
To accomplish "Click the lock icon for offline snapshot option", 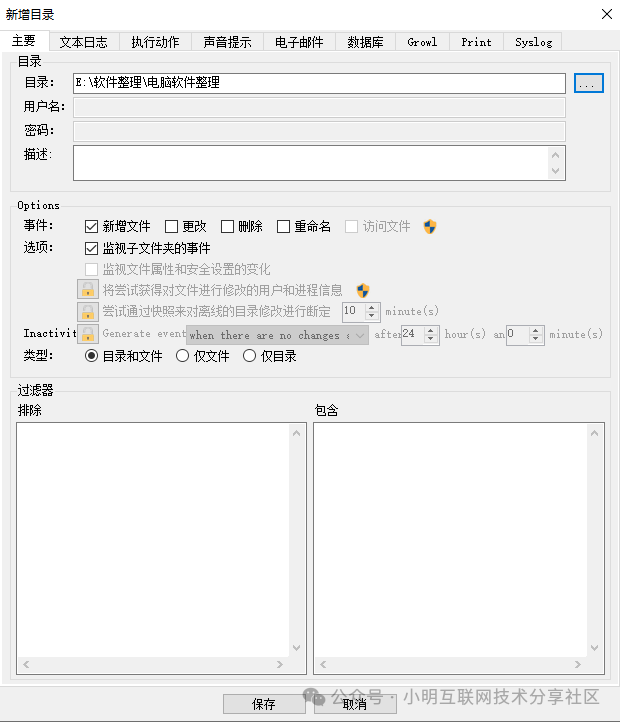I will [x=88, y=311].
